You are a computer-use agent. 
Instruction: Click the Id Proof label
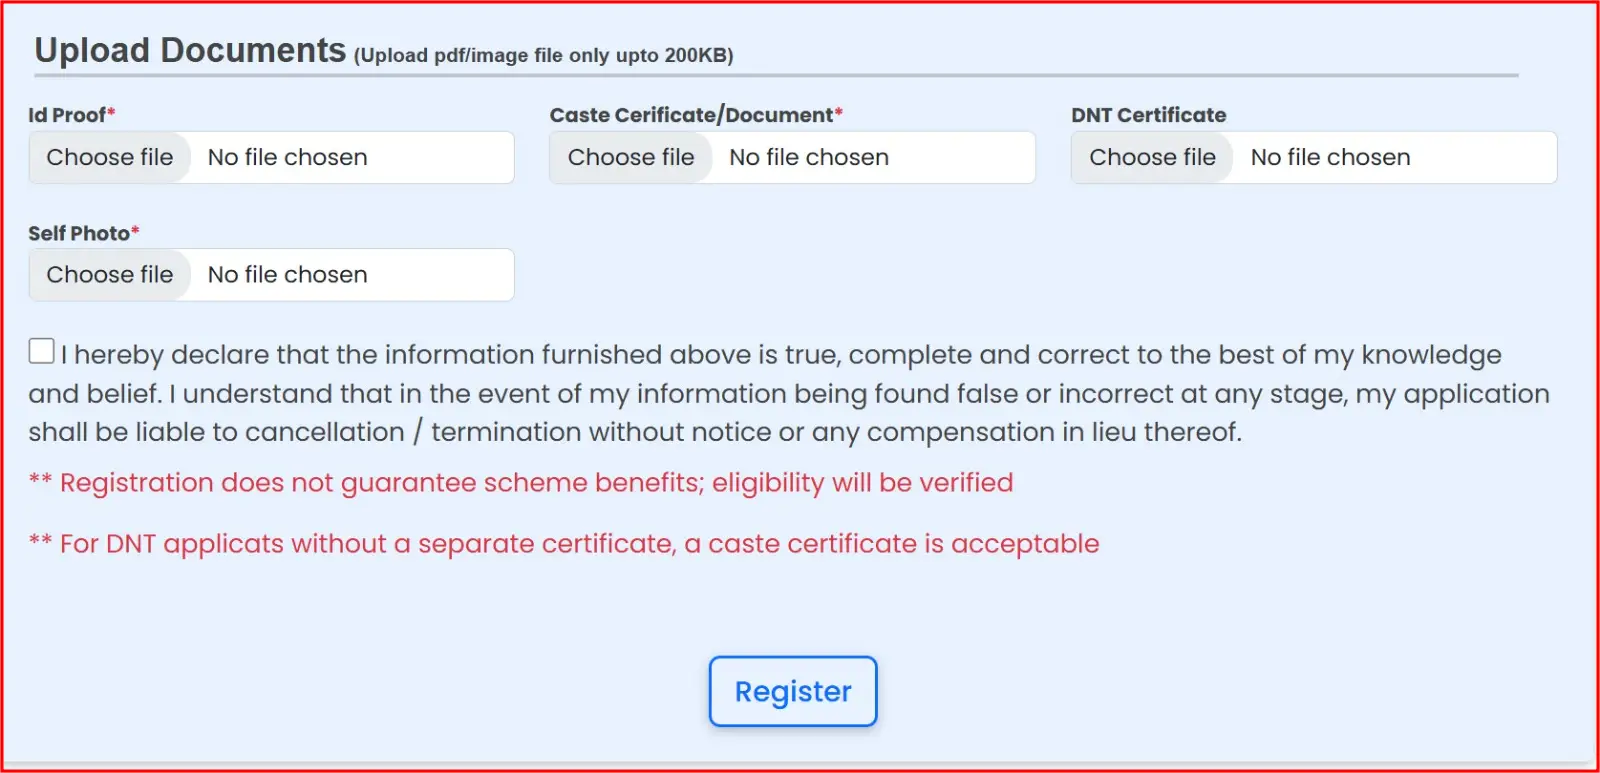[67, 115]
